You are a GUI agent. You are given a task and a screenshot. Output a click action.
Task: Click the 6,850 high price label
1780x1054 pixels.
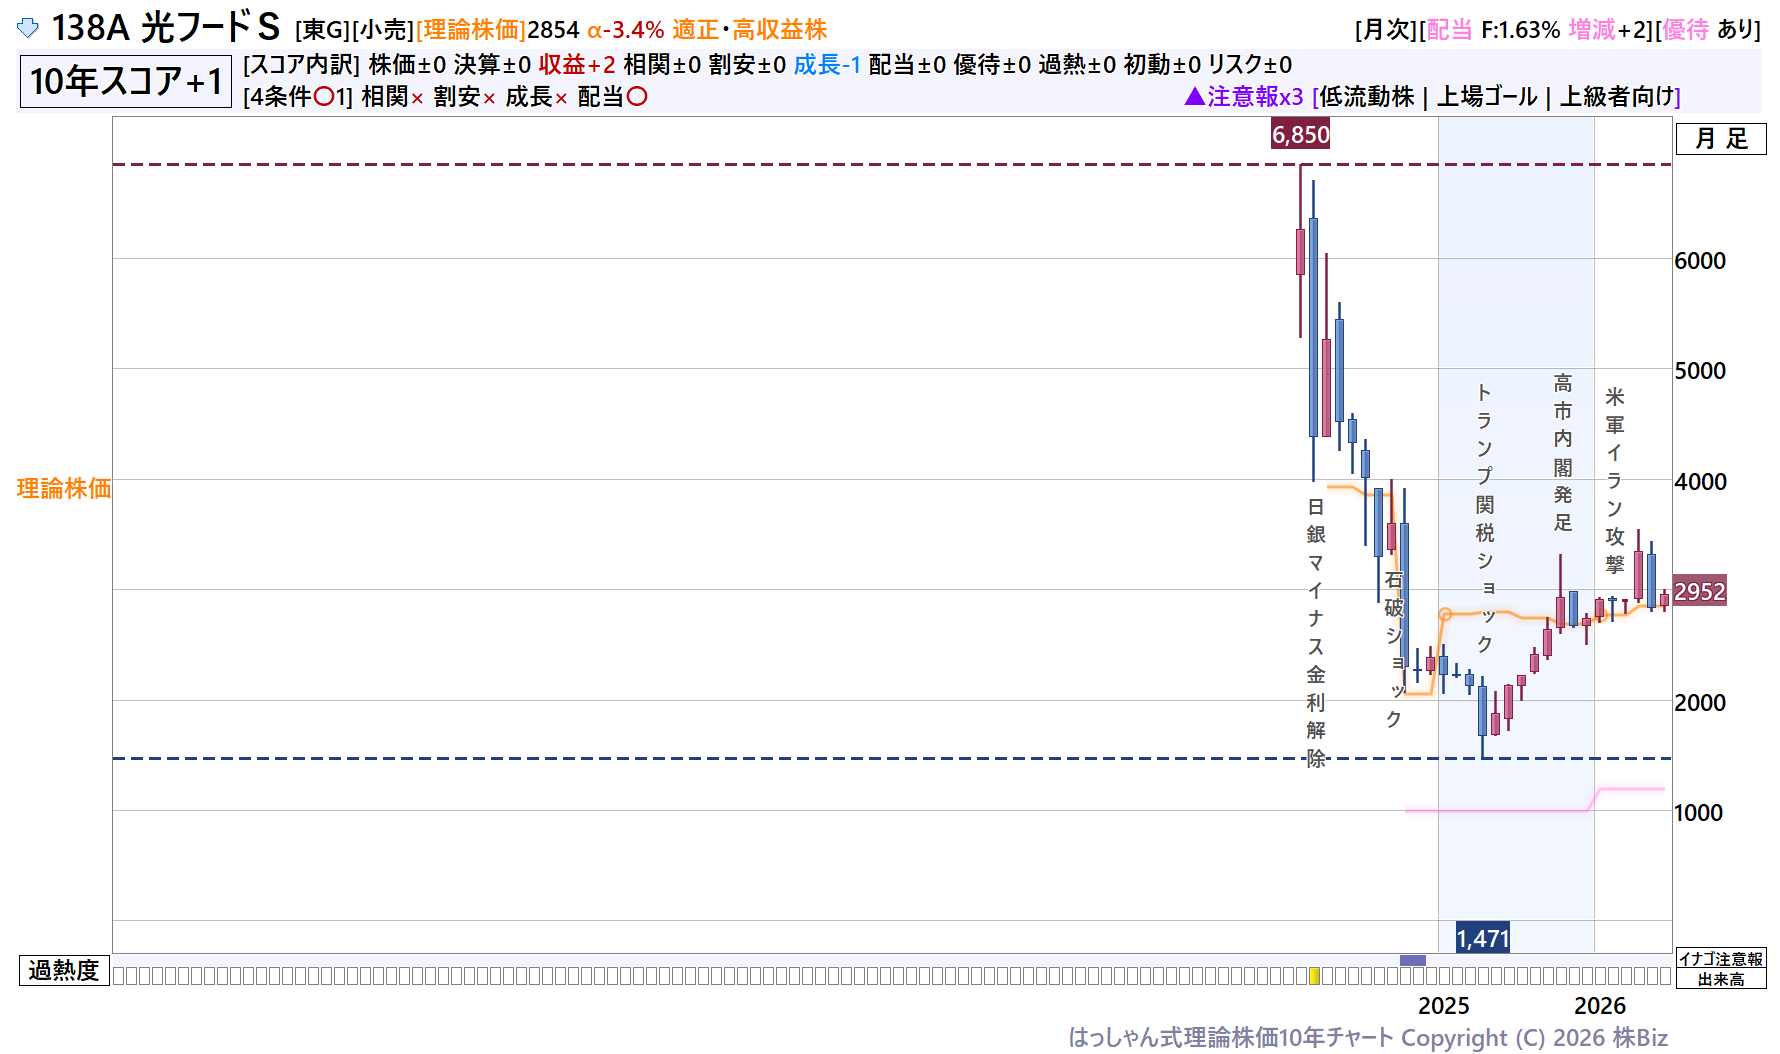1300,134
